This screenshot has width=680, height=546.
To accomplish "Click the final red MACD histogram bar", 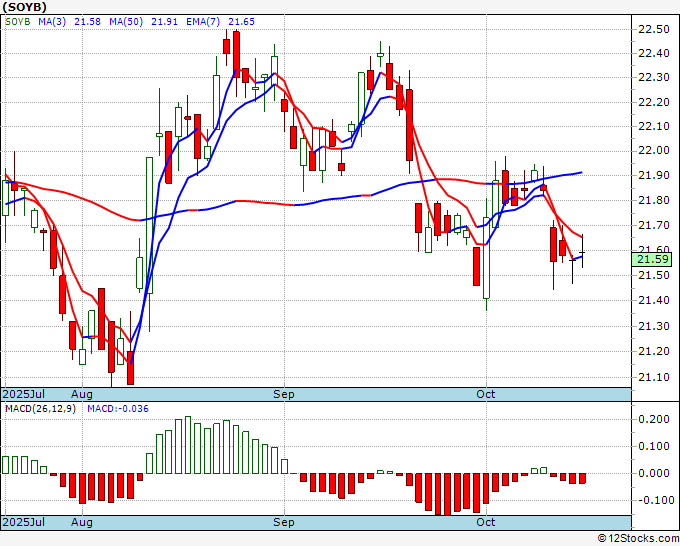I will 582,478.
